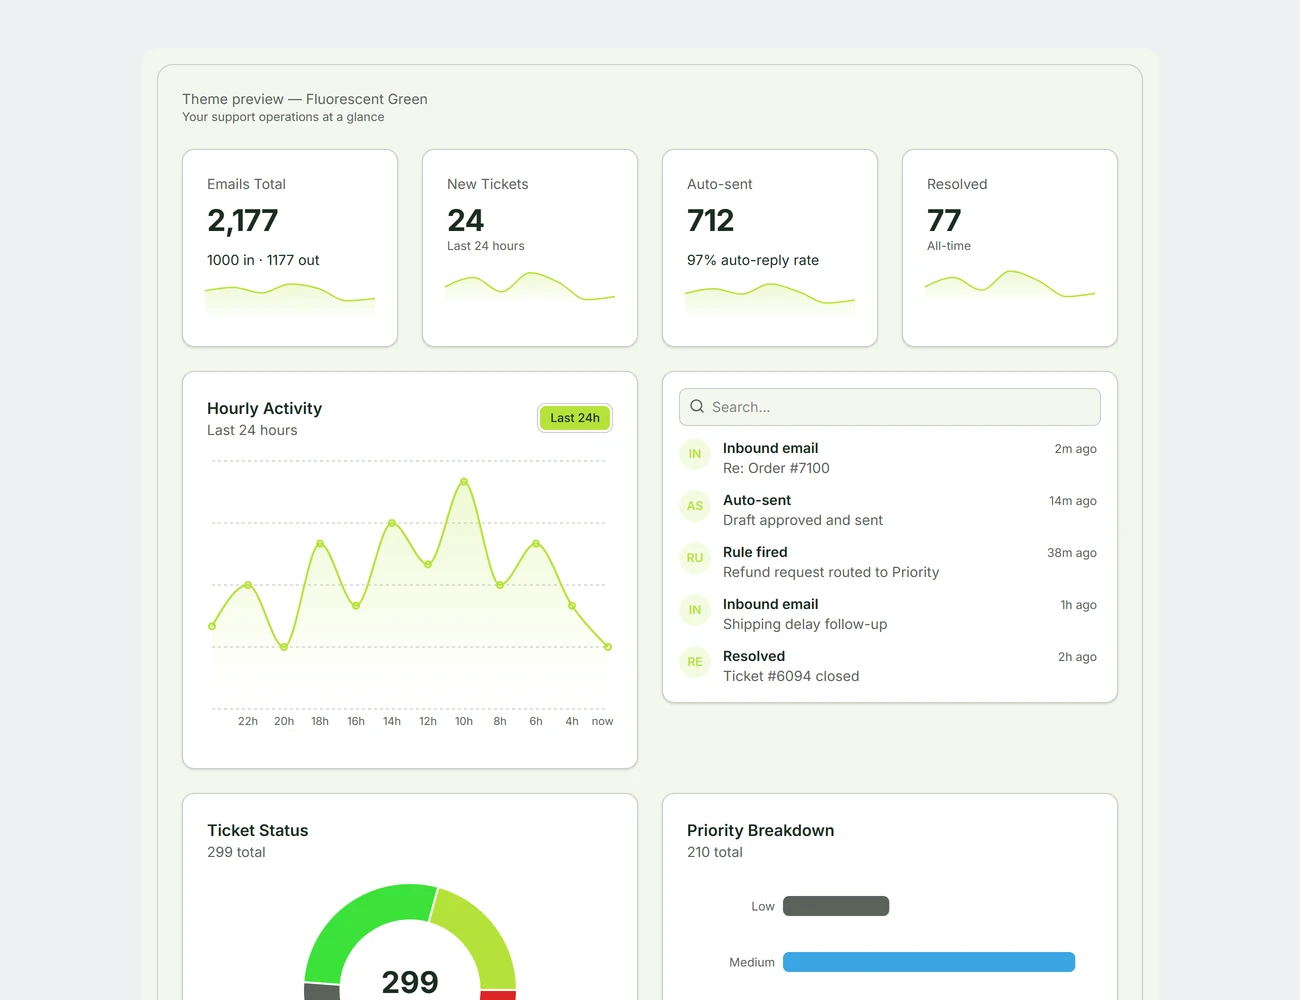
Task: Click the AS avatar beside Draft approved and sent
Action: click(695, 506)
